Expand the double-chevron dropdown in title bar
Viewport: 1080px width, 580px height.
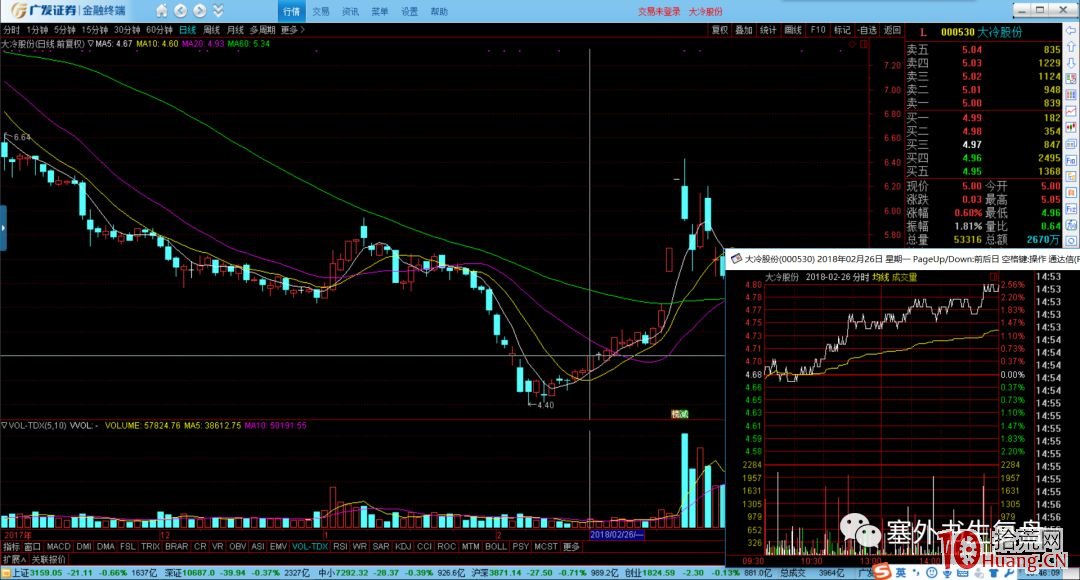coord(218,11)
